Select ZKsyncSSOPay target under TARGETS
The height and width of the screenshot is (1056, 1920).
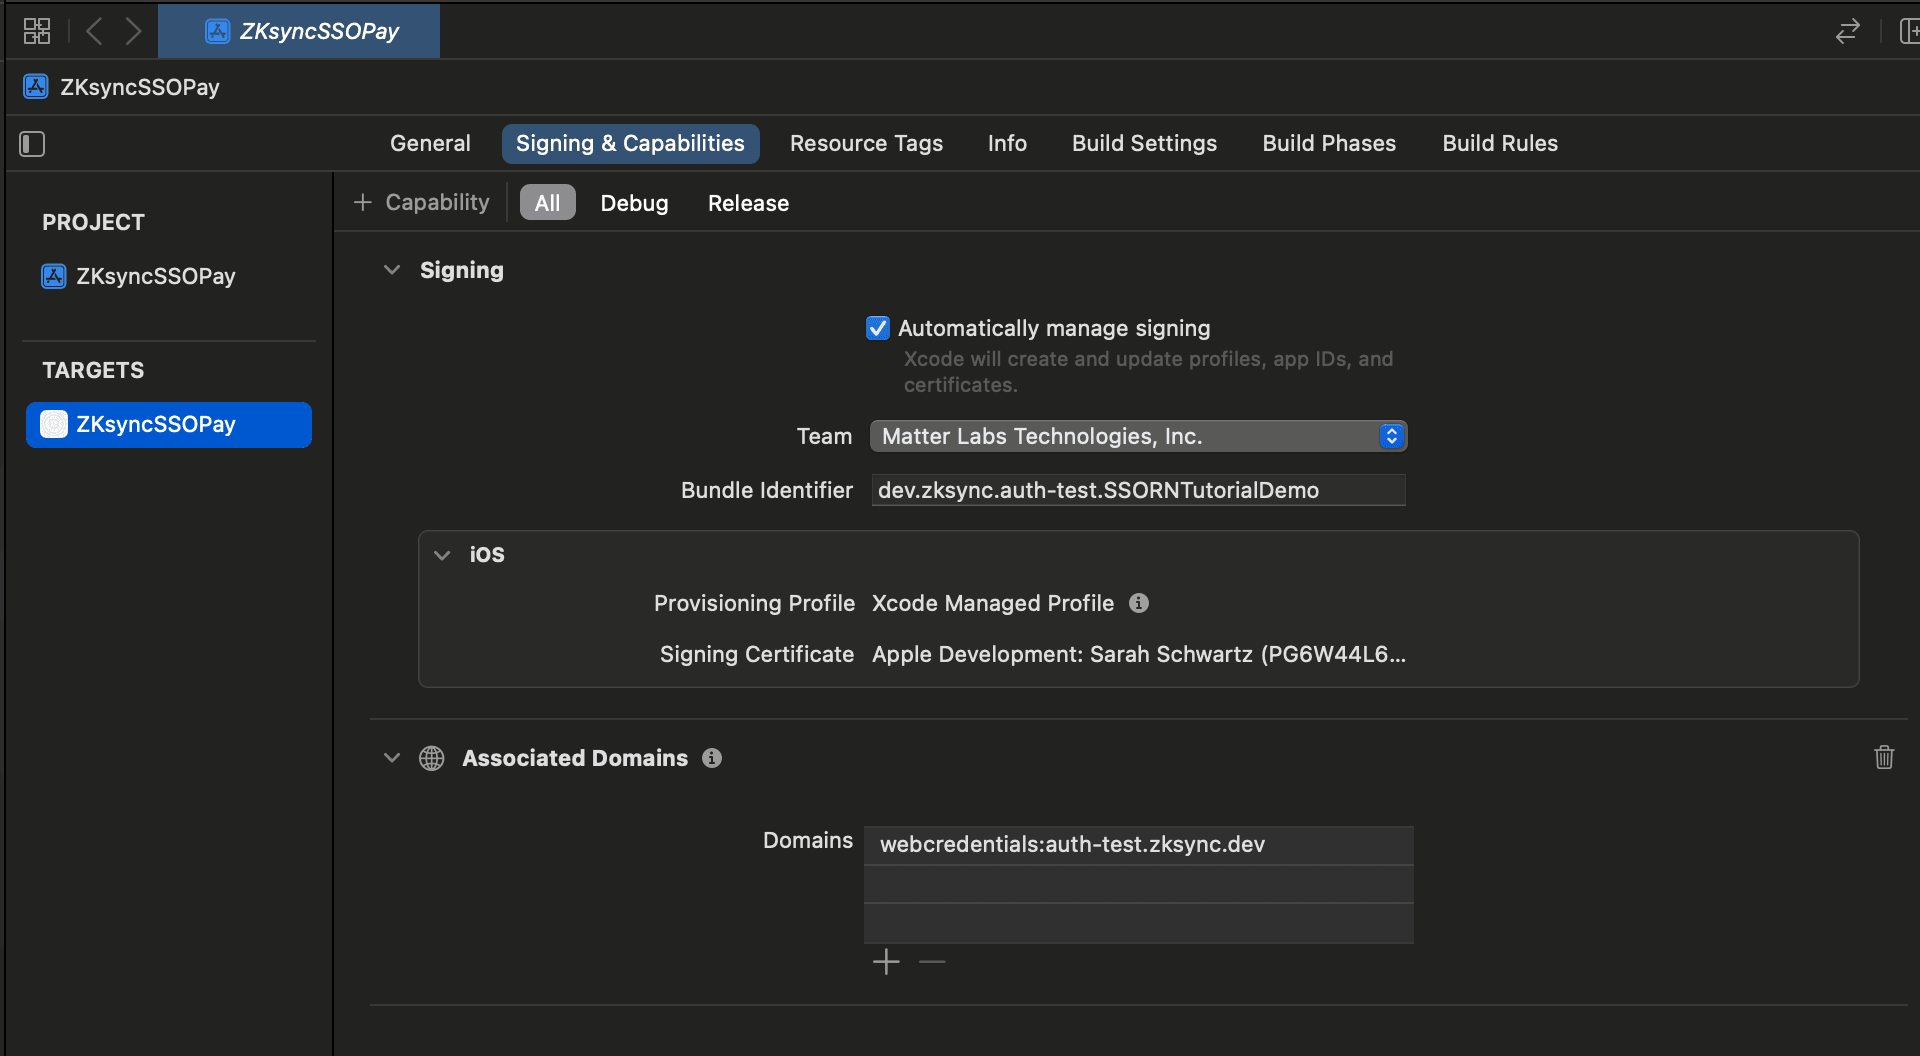pyautogui.click(x=169, y=424)
